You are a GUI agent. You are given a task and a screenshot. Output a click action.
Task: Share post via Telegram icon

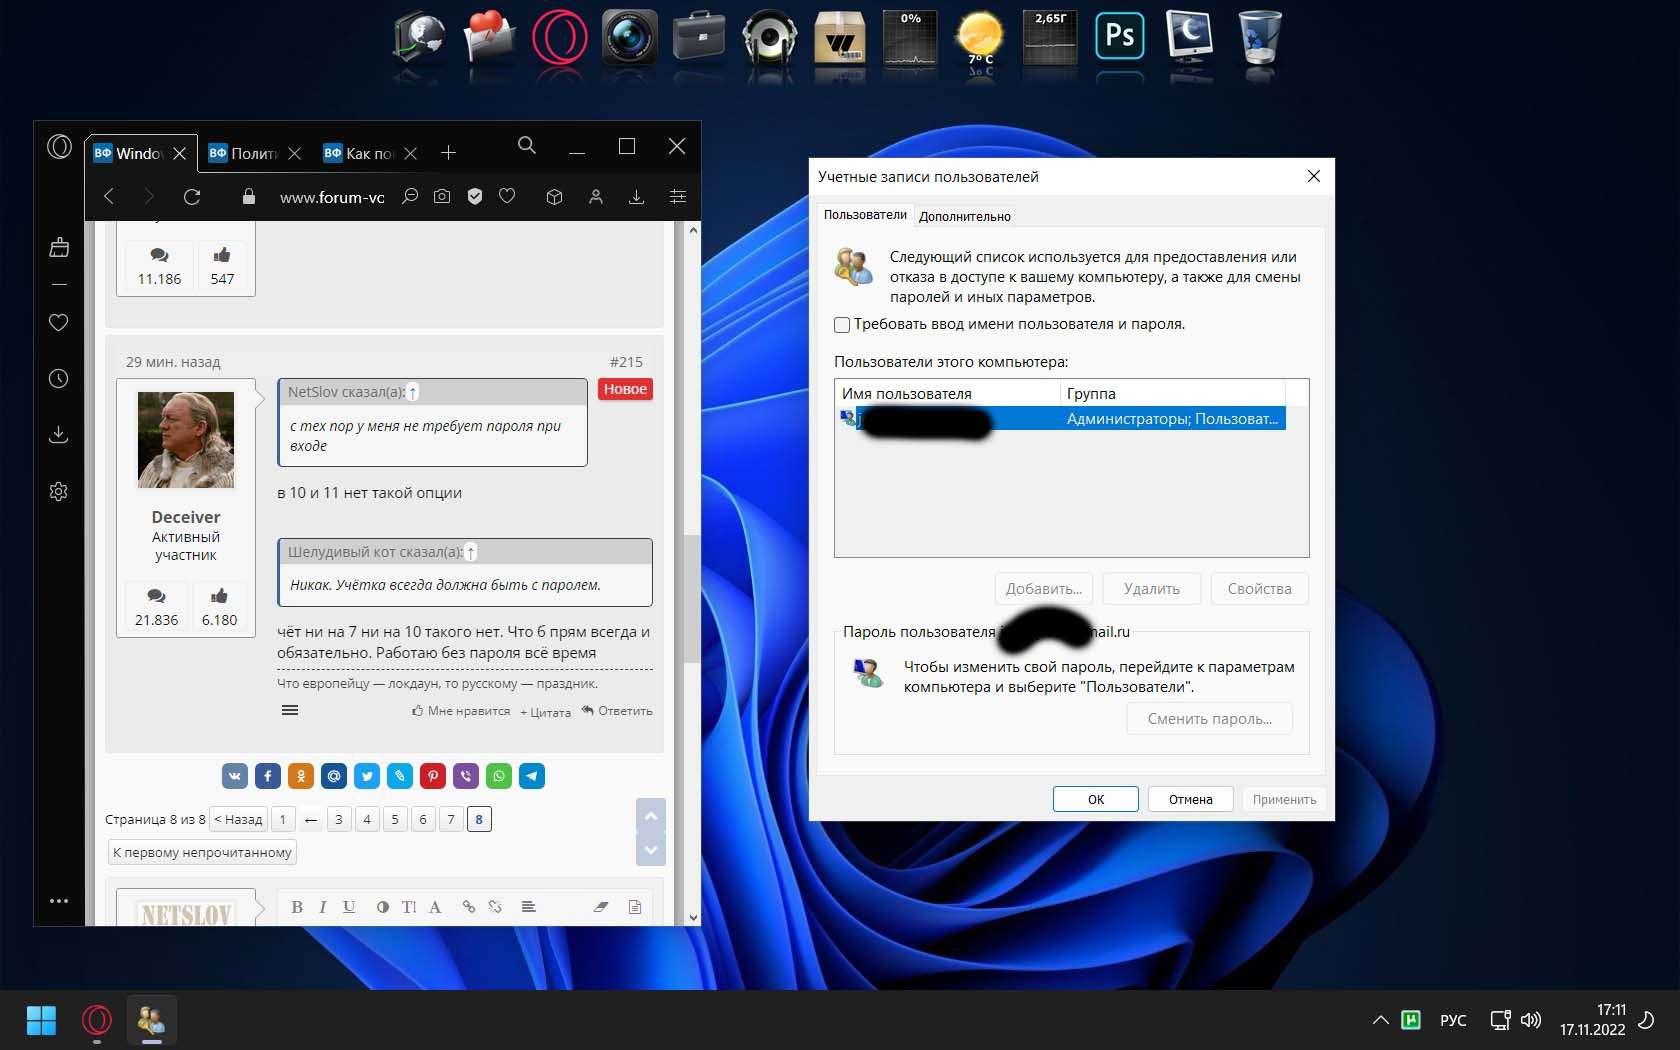532,776
